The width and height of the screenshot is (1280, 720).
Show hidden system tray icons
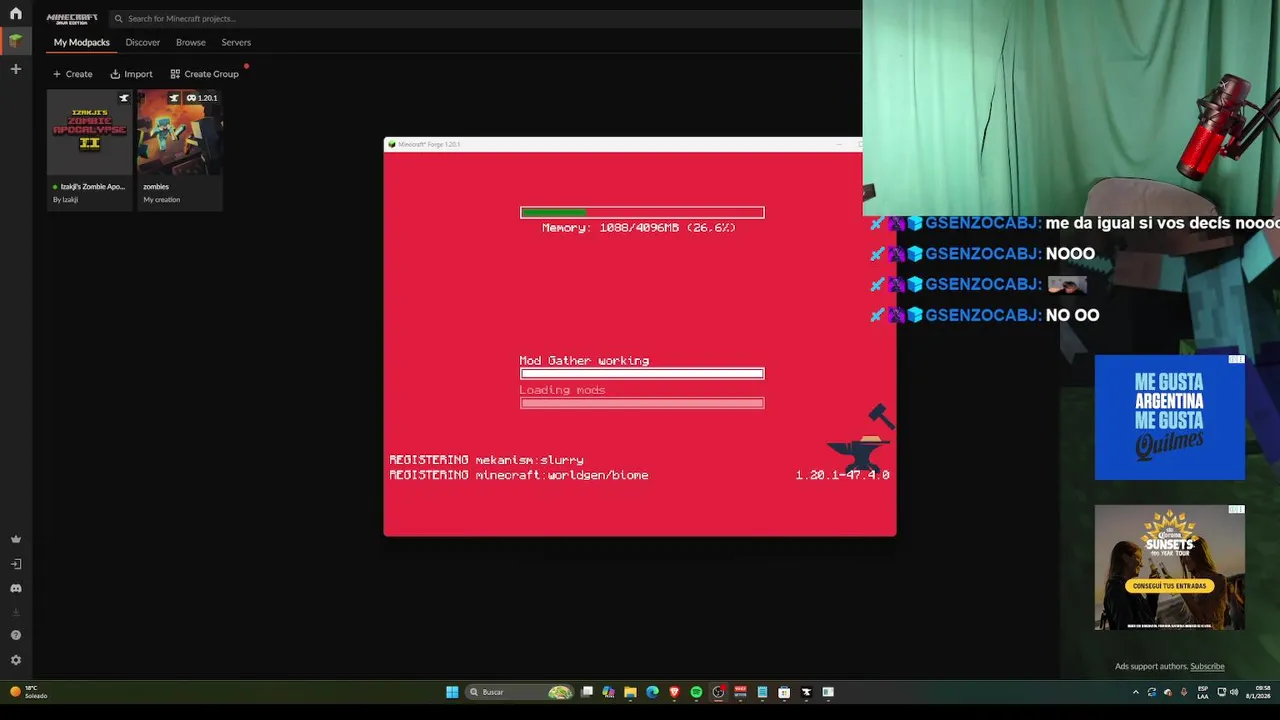pos(1135,692)
